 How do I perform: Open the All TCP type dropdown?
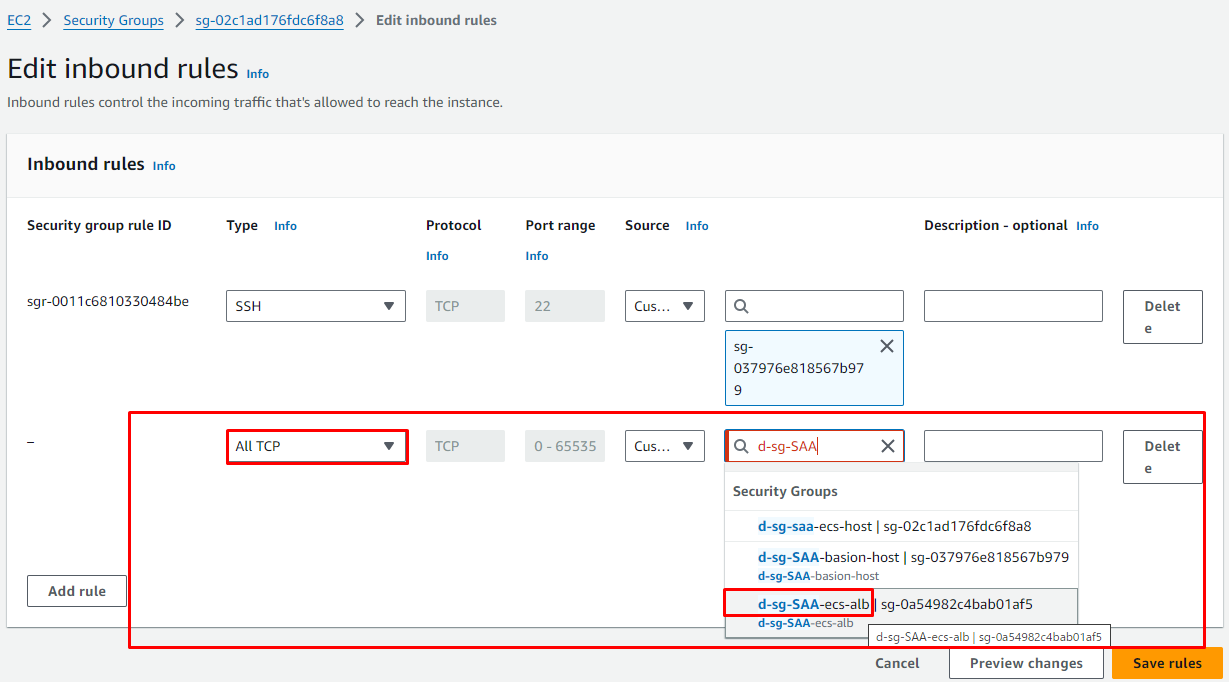coord(316,446)
